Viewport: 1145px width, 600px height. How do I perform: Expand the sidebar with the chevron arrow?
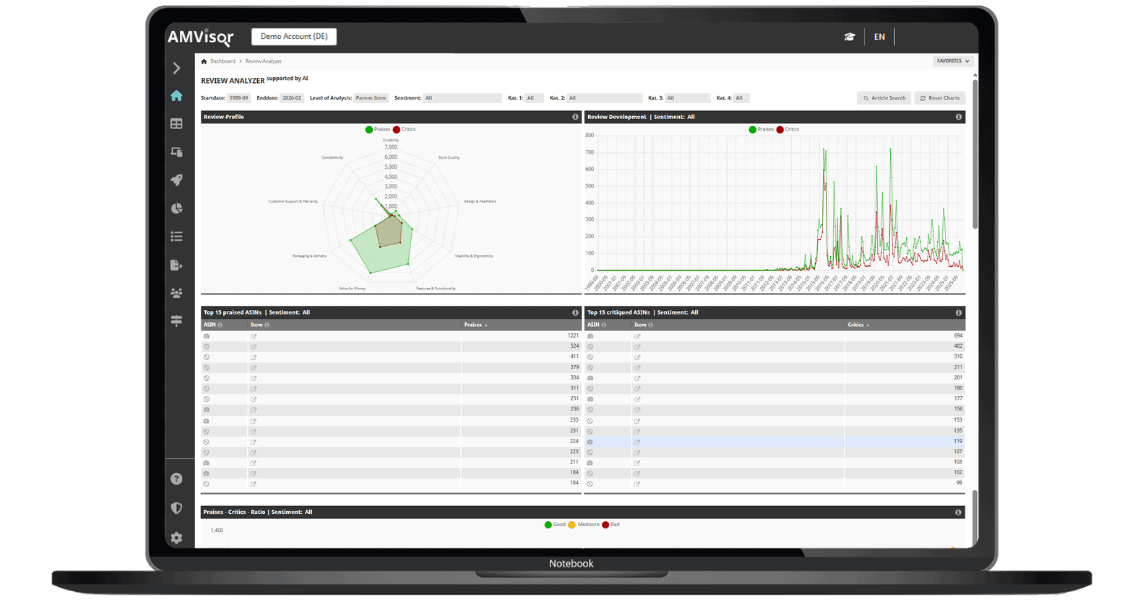point(176,68)
